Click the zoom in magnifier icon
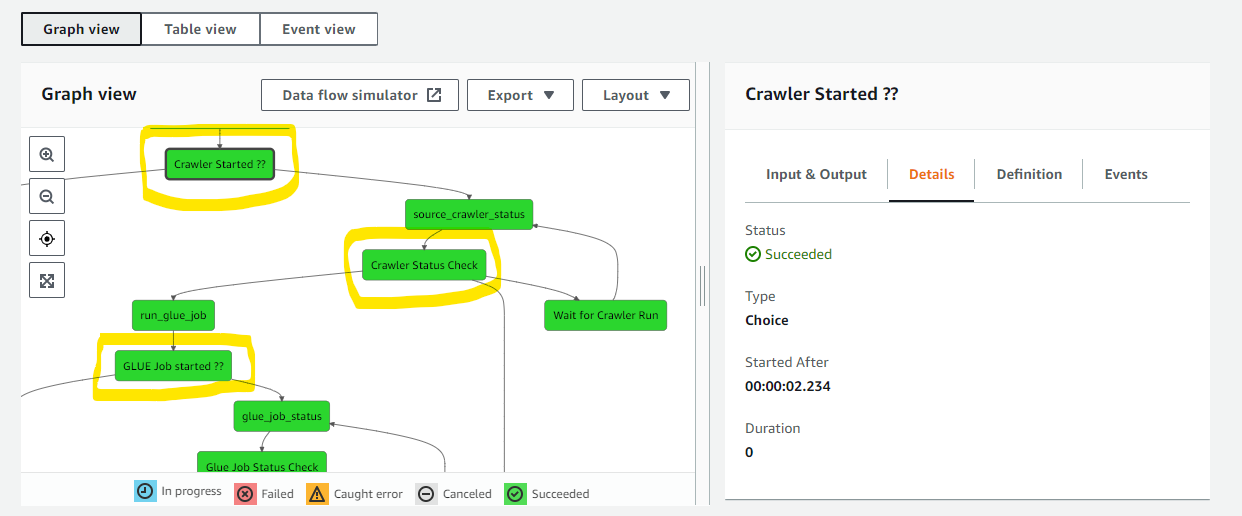Screen dimensions: 1242x516 tap(47, 155)
